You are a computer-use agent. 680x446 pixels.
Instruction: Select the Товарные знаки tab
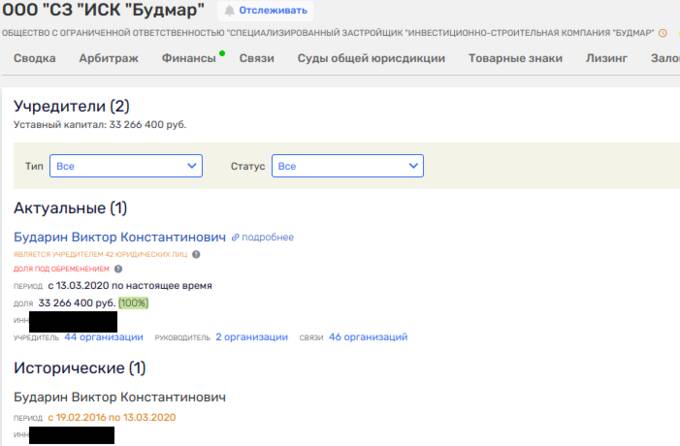pos(515,58)
